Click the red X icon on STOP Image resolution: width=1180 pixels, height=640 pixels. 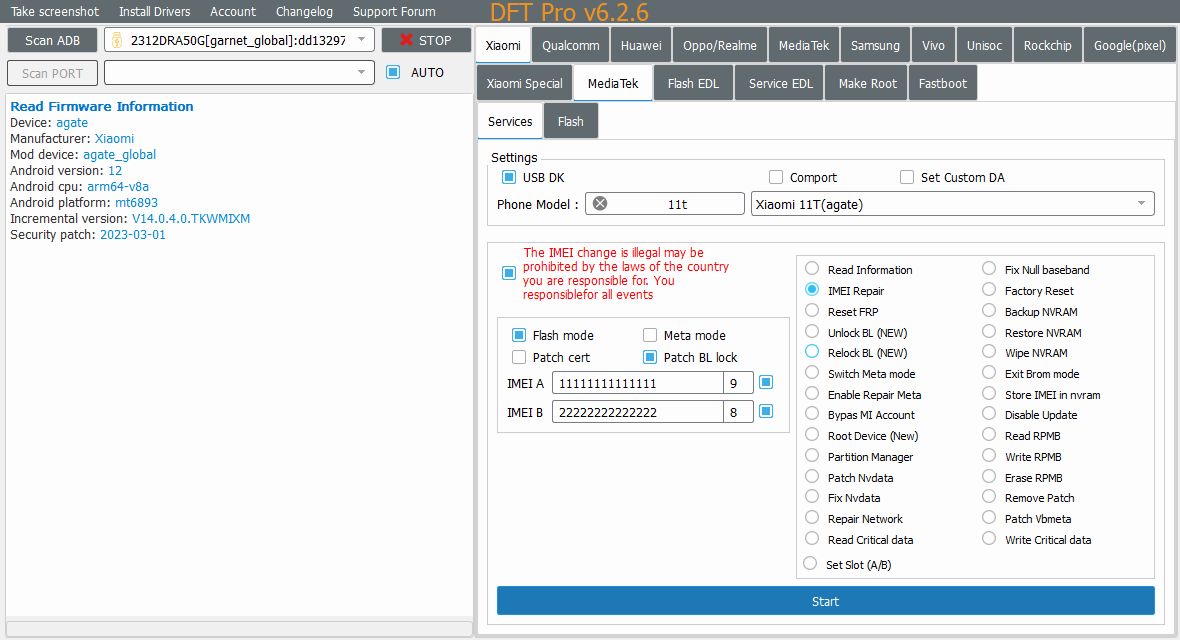[x=406, y=40]
